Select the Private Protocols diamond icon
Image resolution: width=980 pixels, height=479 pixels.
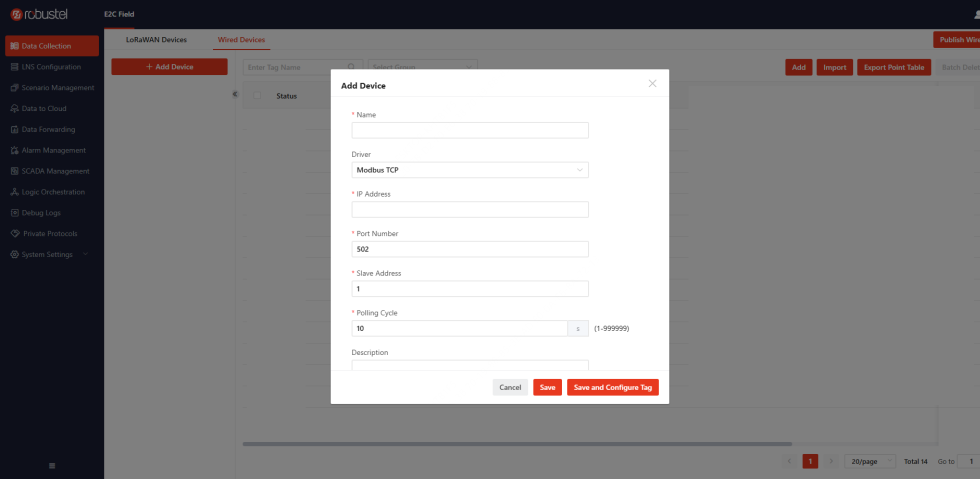[15, 233]
